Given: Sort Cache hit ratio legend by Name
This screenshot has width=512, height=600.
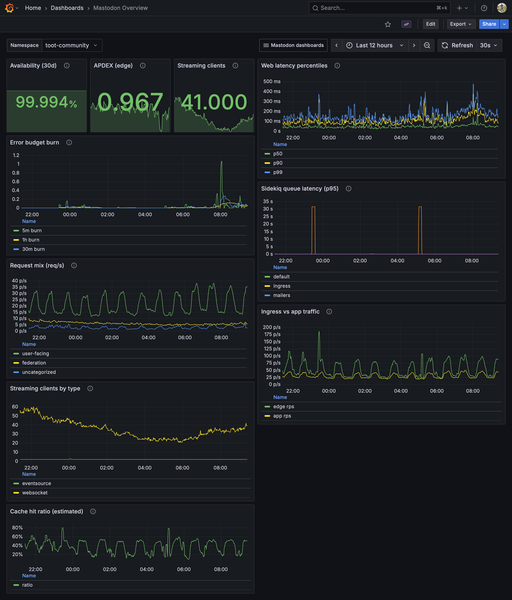Looking at the screenshot, I should coord(29,576).
